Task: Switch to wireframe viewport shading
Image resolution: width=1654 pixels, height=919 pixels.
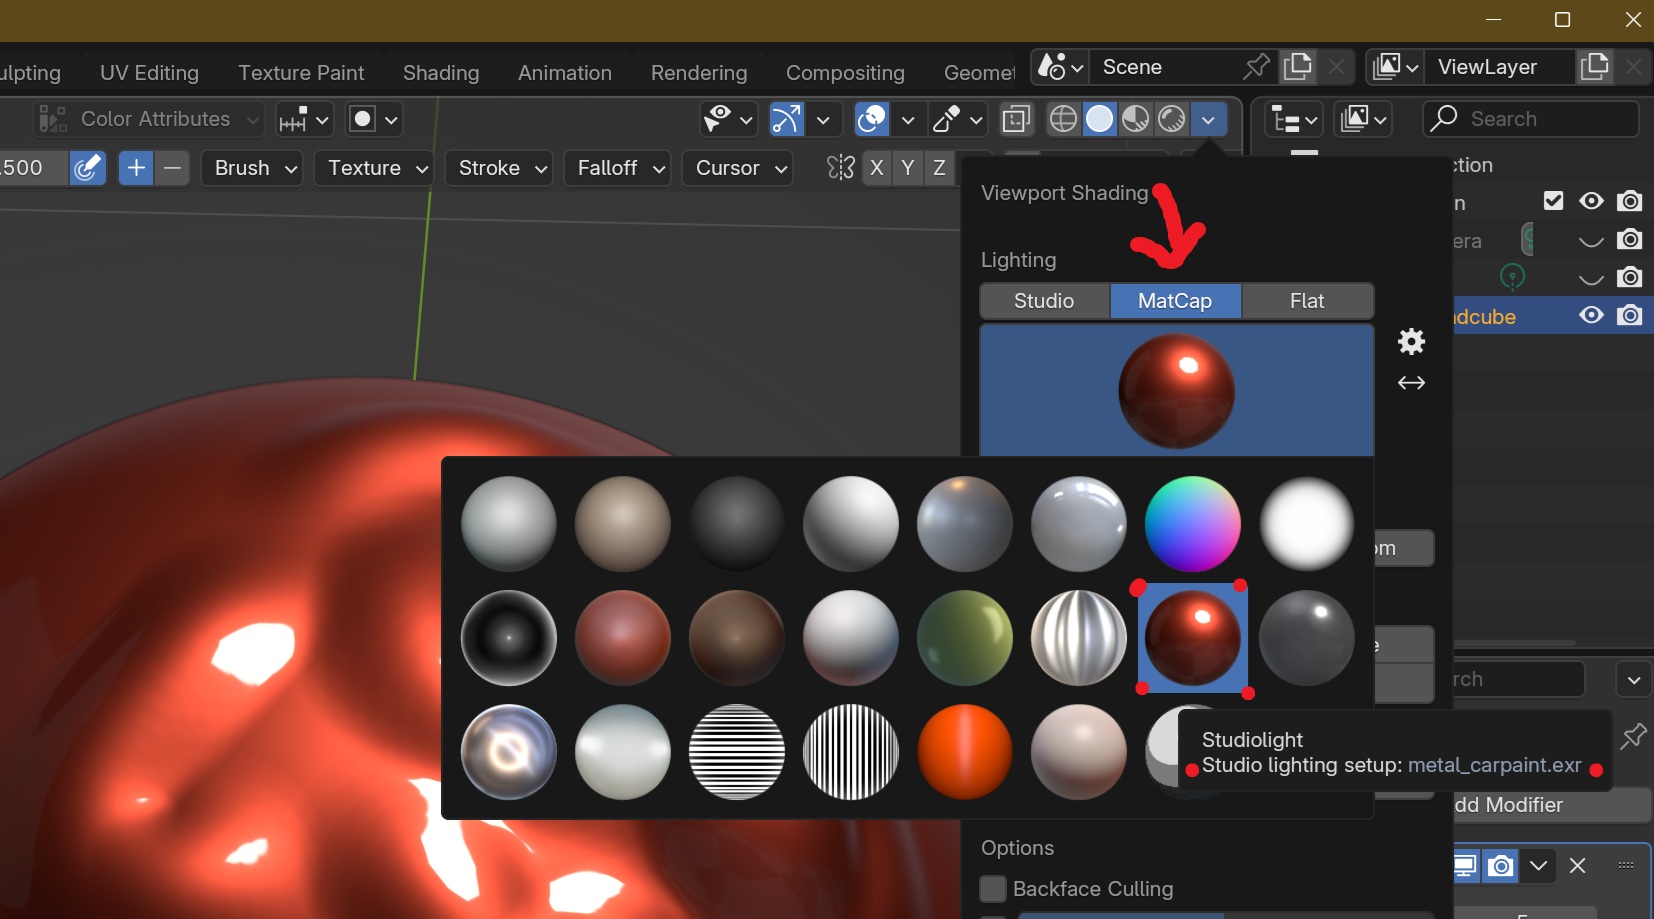Action: point(1063,119)
